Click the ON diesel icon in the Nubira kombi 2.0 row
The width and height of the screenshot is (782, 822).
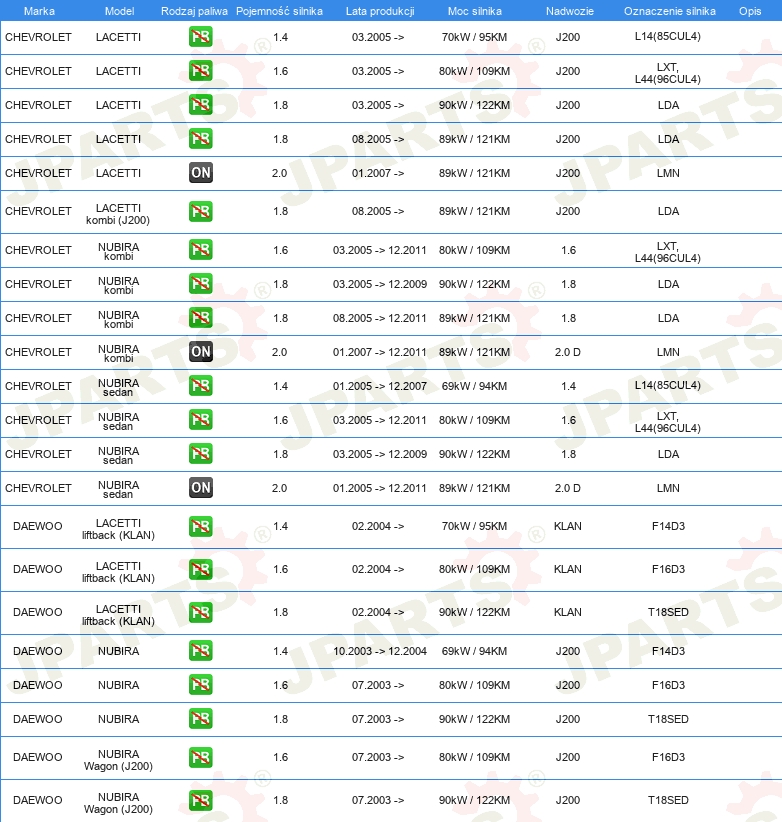tap(201, 352)
